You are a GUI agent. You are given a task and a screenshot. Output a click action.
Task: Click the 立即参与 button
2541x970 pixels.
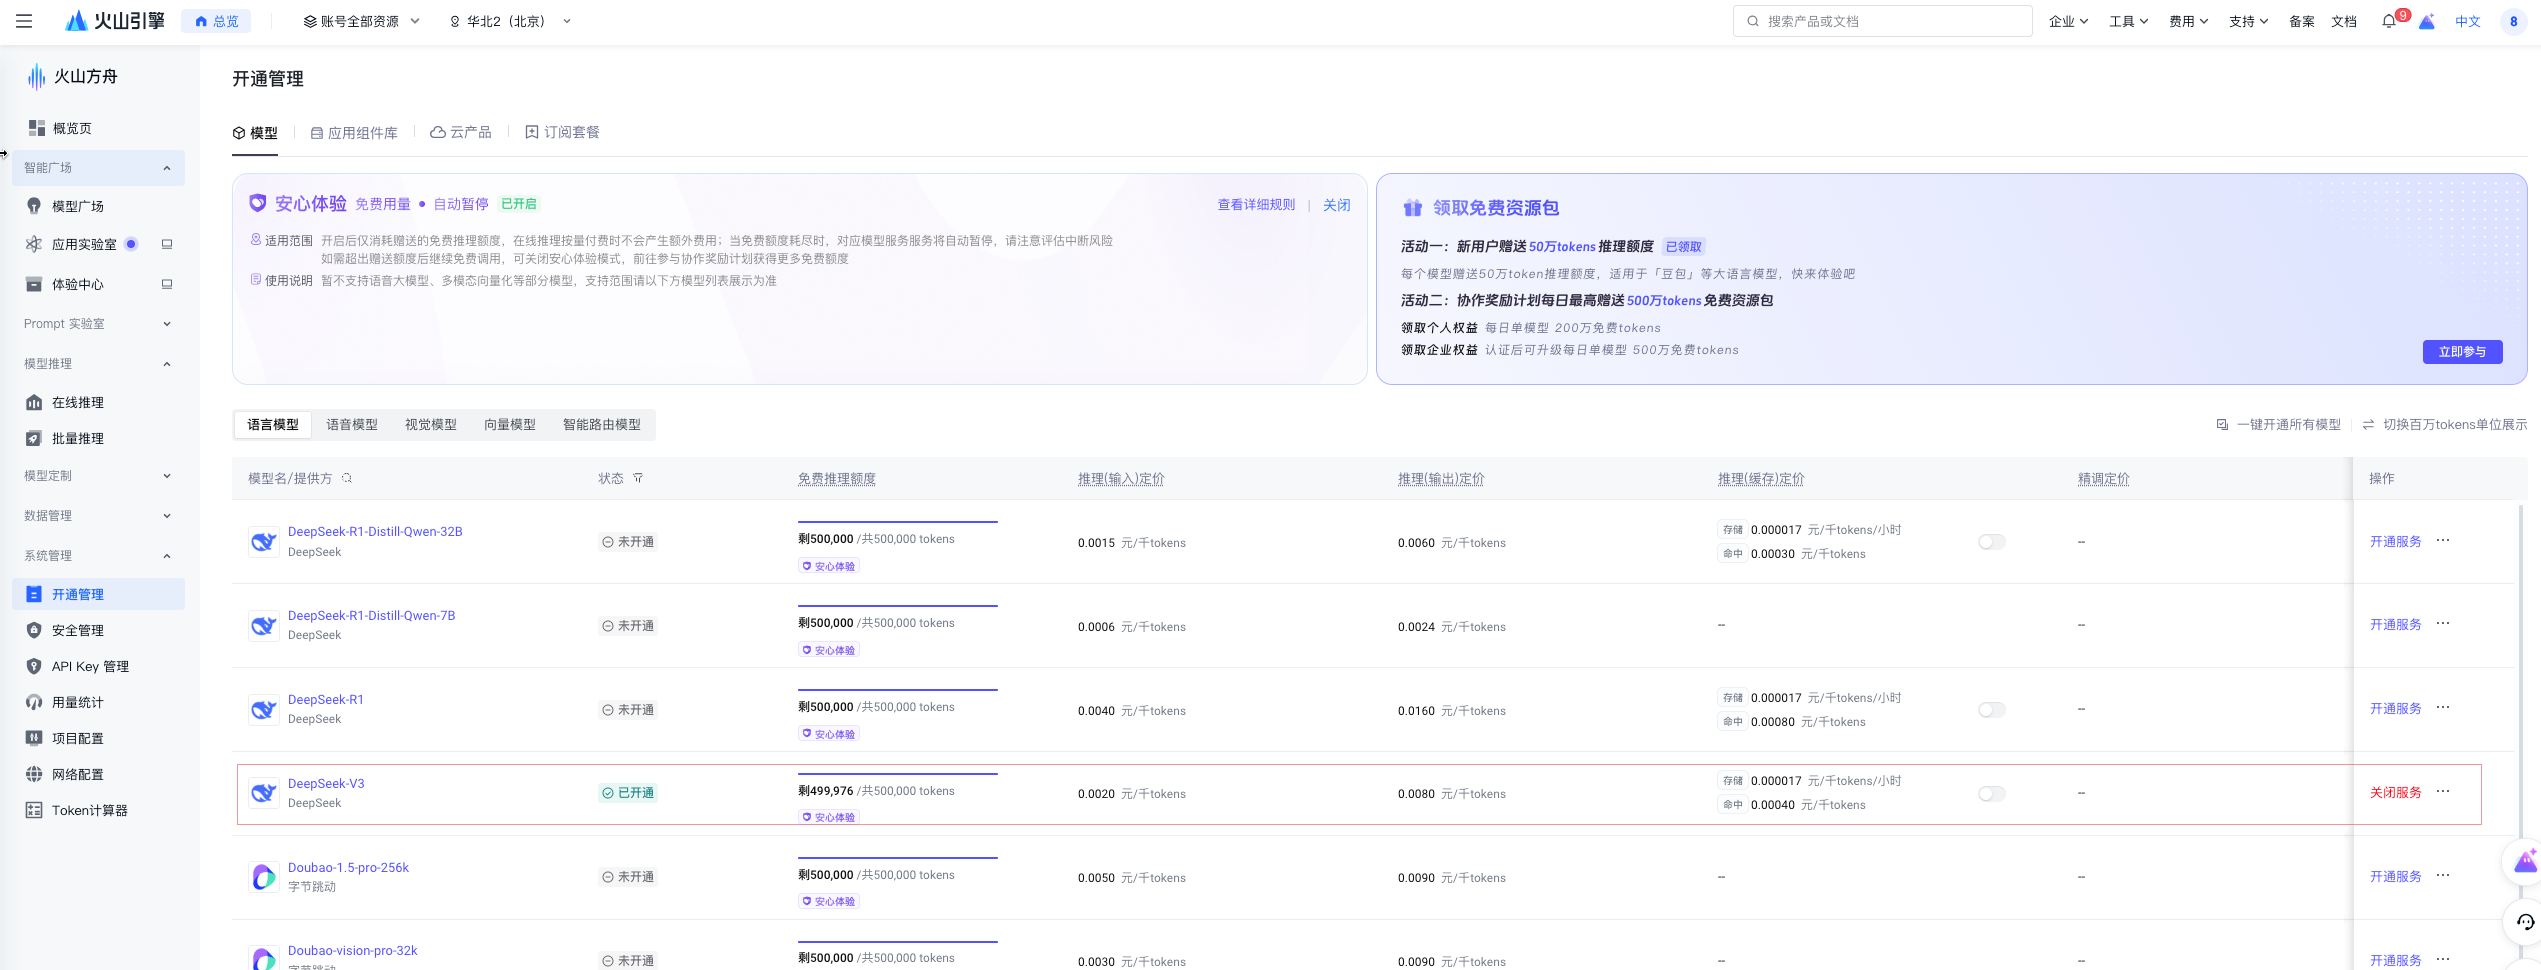2462,352
